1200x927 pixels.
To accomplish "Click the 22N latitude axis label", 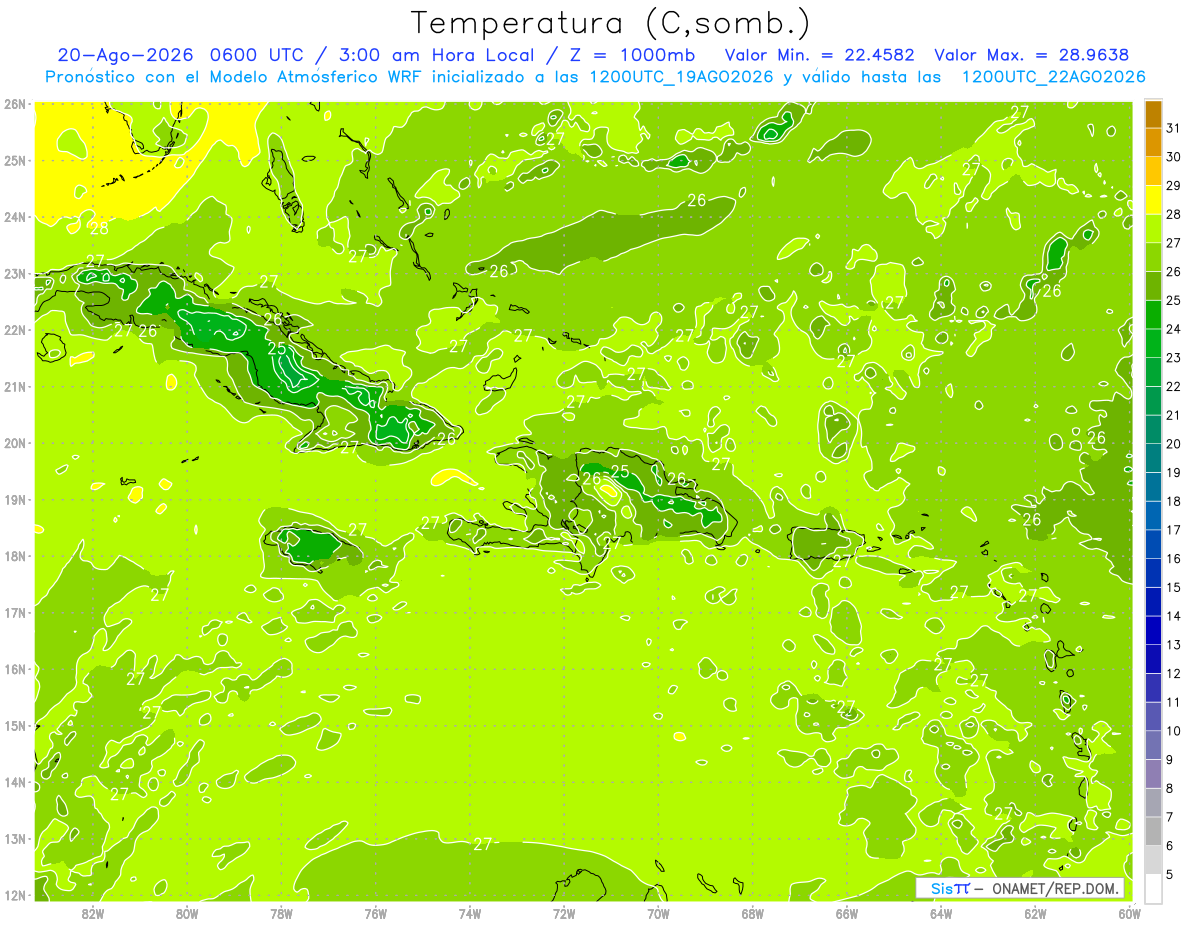I will point(14,330).
